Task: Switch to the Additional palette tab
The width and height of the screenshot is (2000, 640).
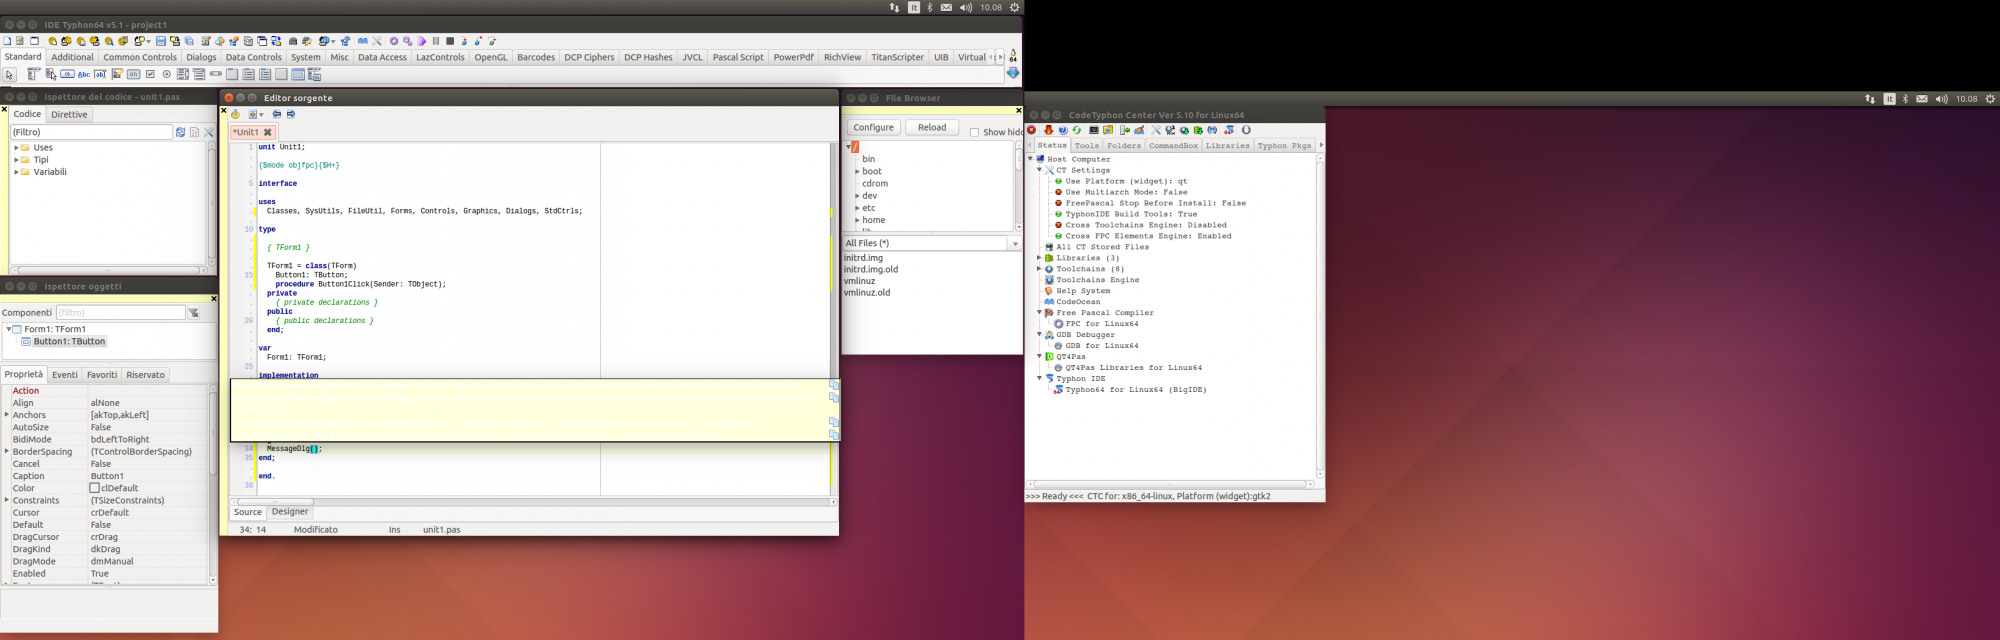Action: pyautogui.click(x=72, y=57)
